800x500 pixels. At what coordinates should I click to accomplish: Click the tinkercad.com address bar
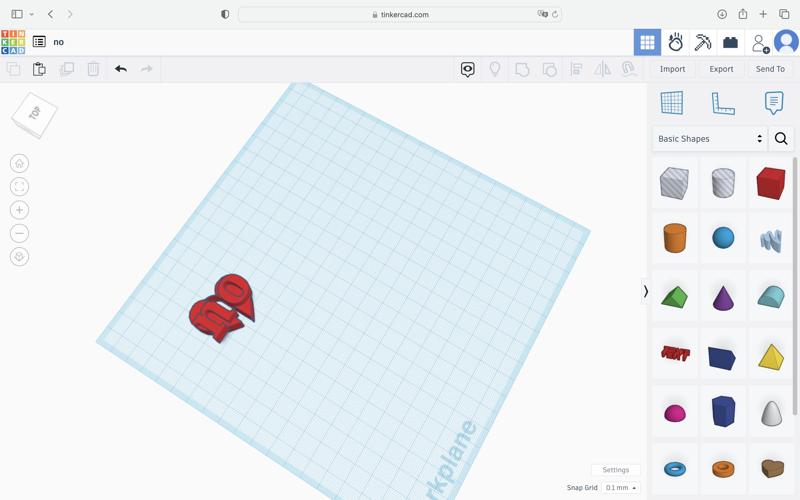pyautogui.click(x=401, y=14)
